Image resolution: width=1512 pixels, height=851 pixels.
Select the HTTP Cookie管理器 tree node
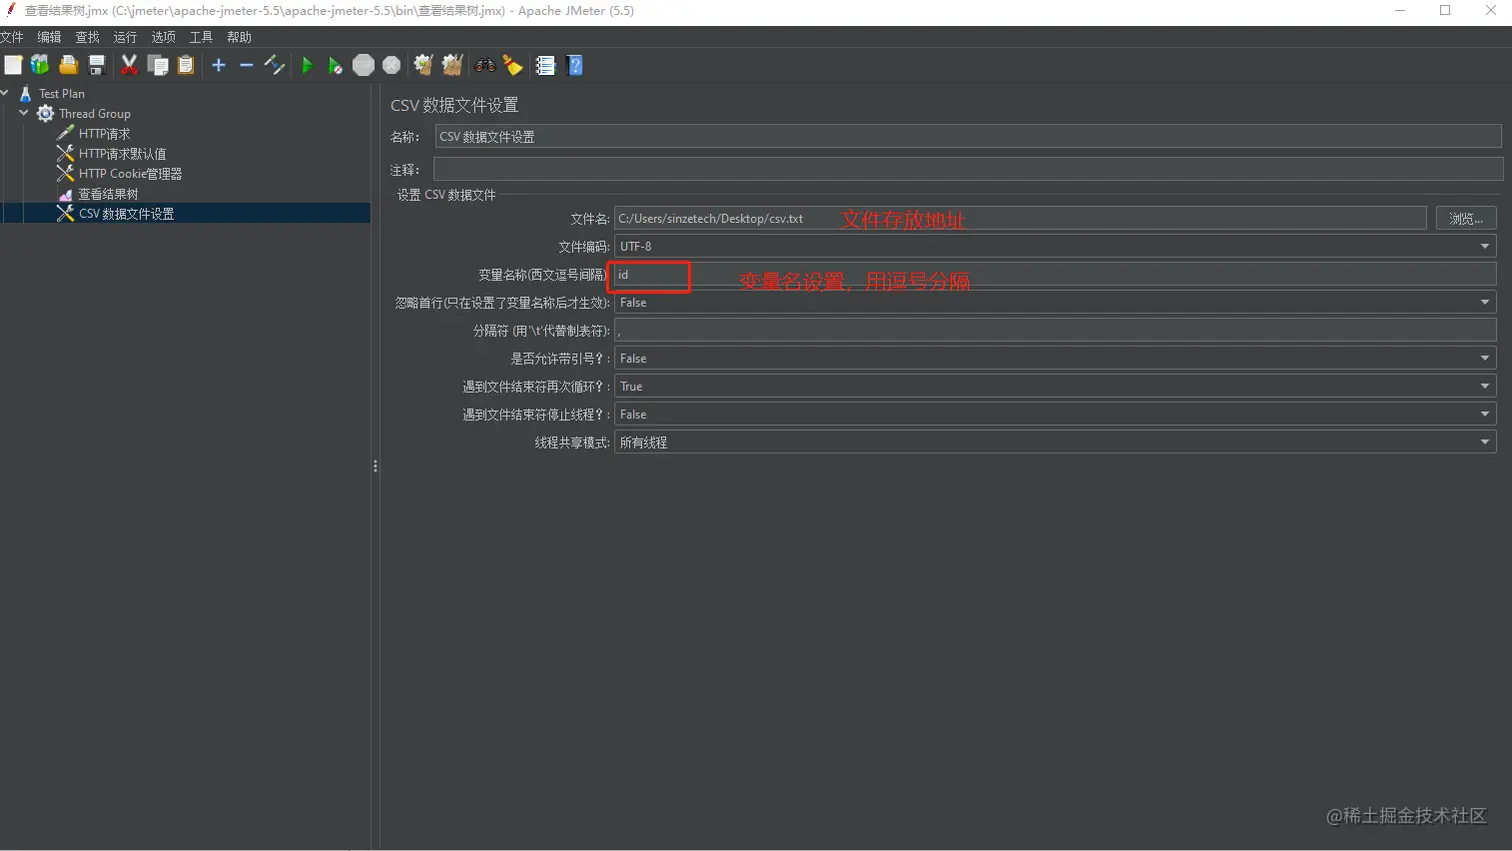(x=130, y=173)
